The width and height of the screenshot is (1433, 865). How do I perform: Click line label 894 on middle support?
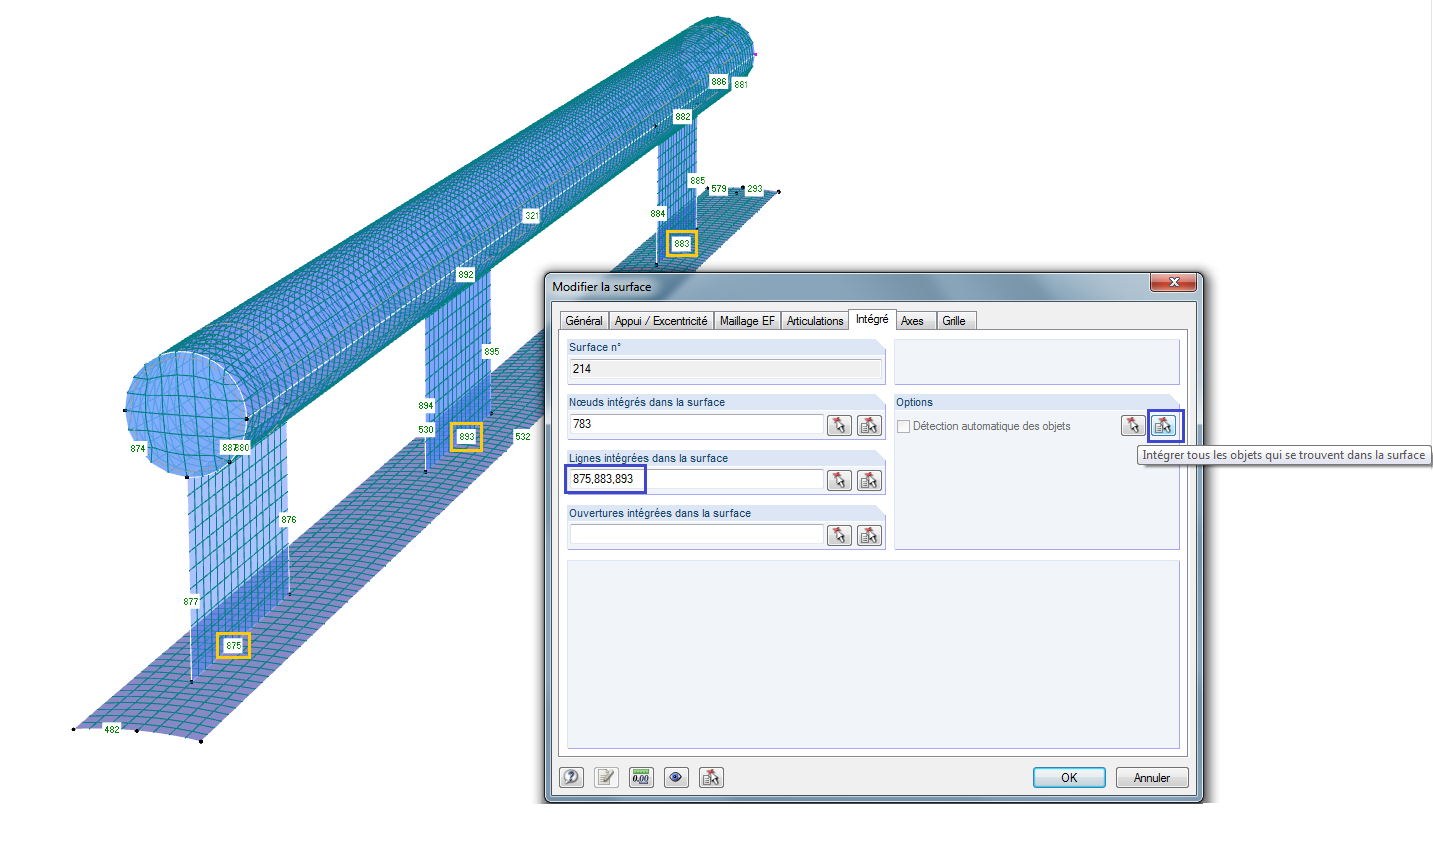426,406
